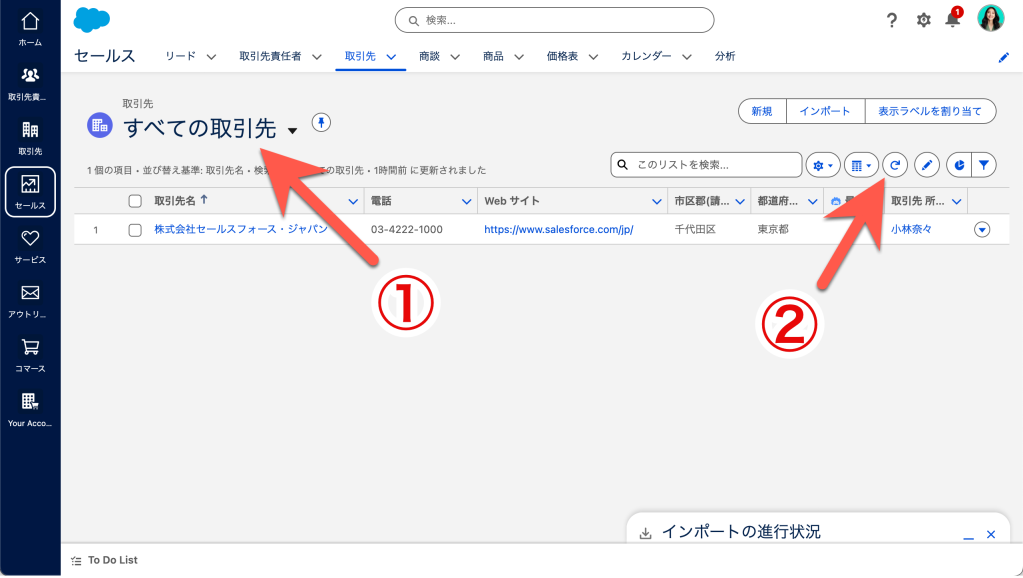Open the help question mark icon

892,20
